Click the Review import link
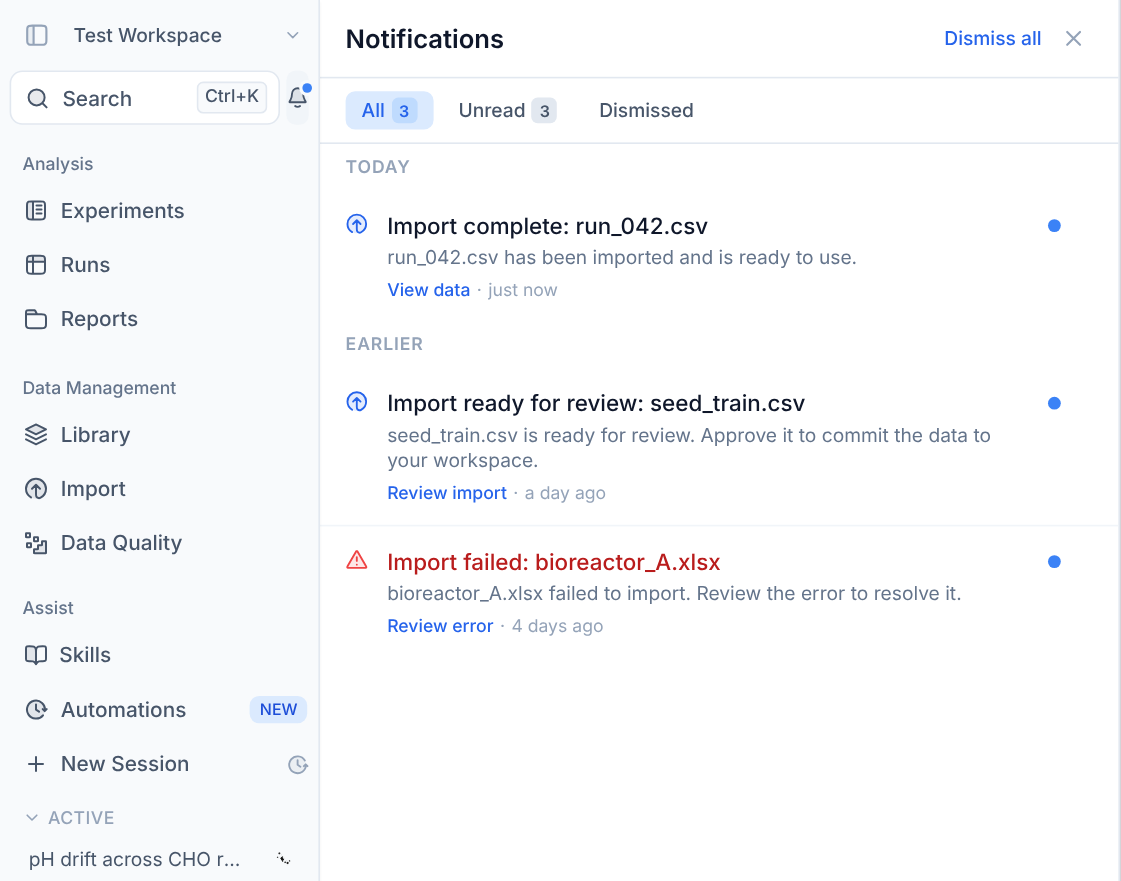The image size is (1121, 881). pos(447,493)
